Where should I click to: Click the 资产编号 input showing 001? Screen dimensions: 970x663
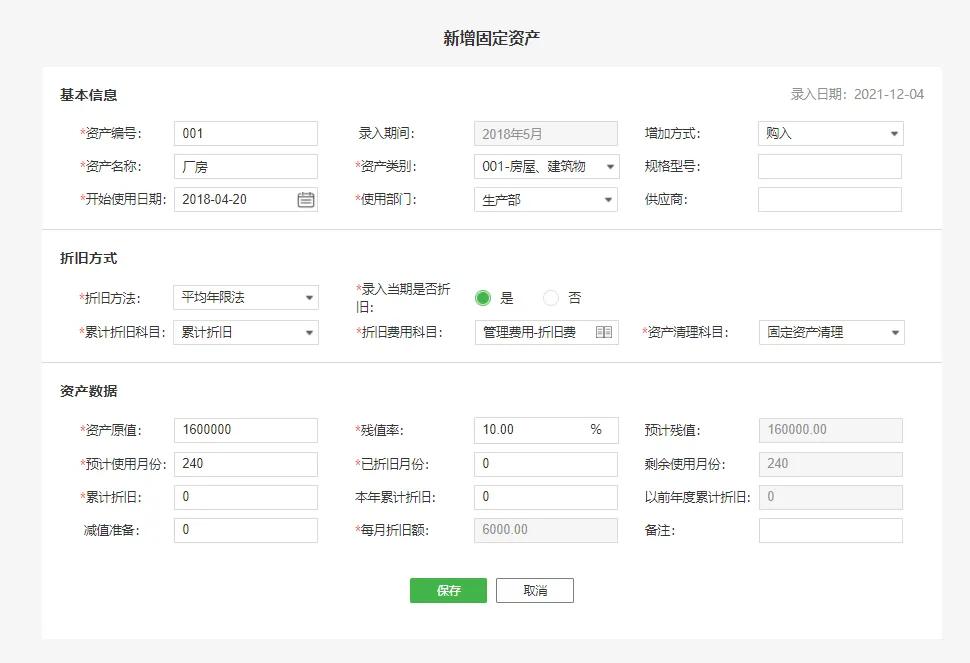[x=245, y=132]
